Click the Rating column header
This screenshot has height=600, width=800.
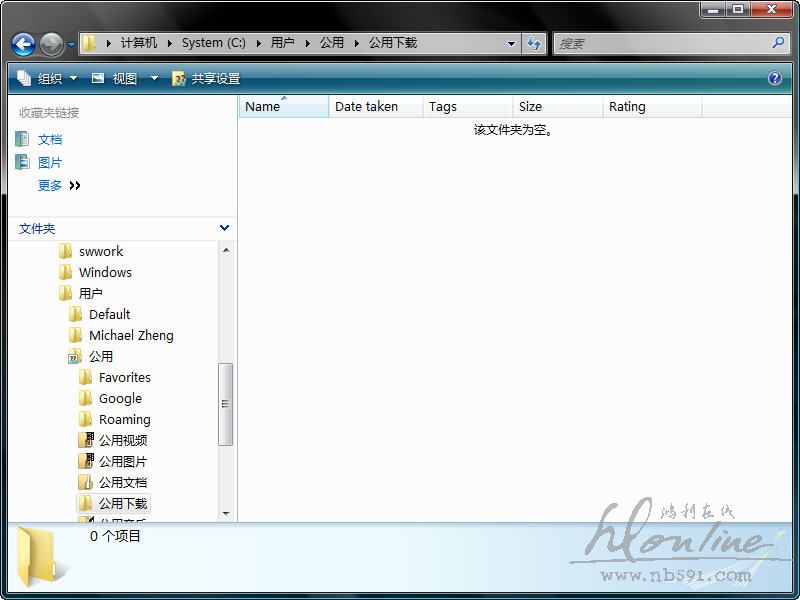click(653, 107)
